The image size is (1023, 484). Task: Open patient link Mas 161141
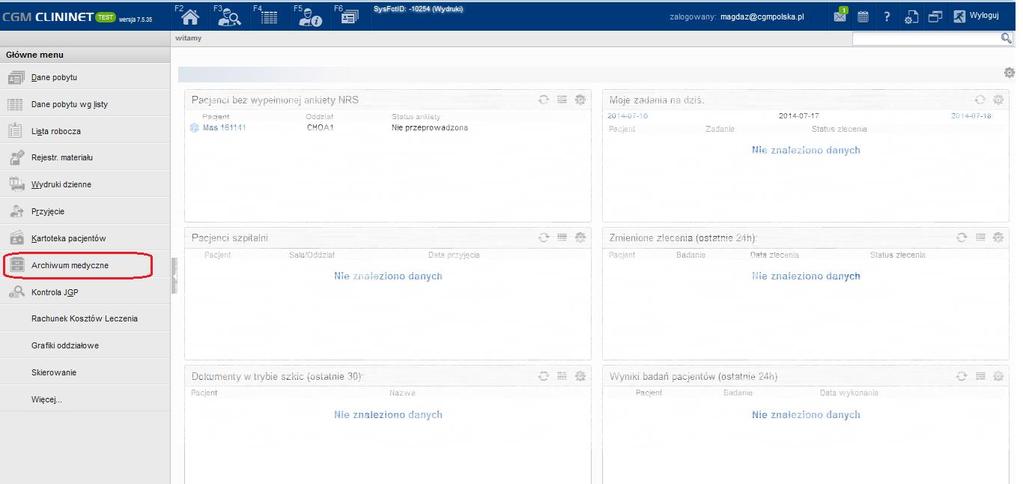(224, 128)
